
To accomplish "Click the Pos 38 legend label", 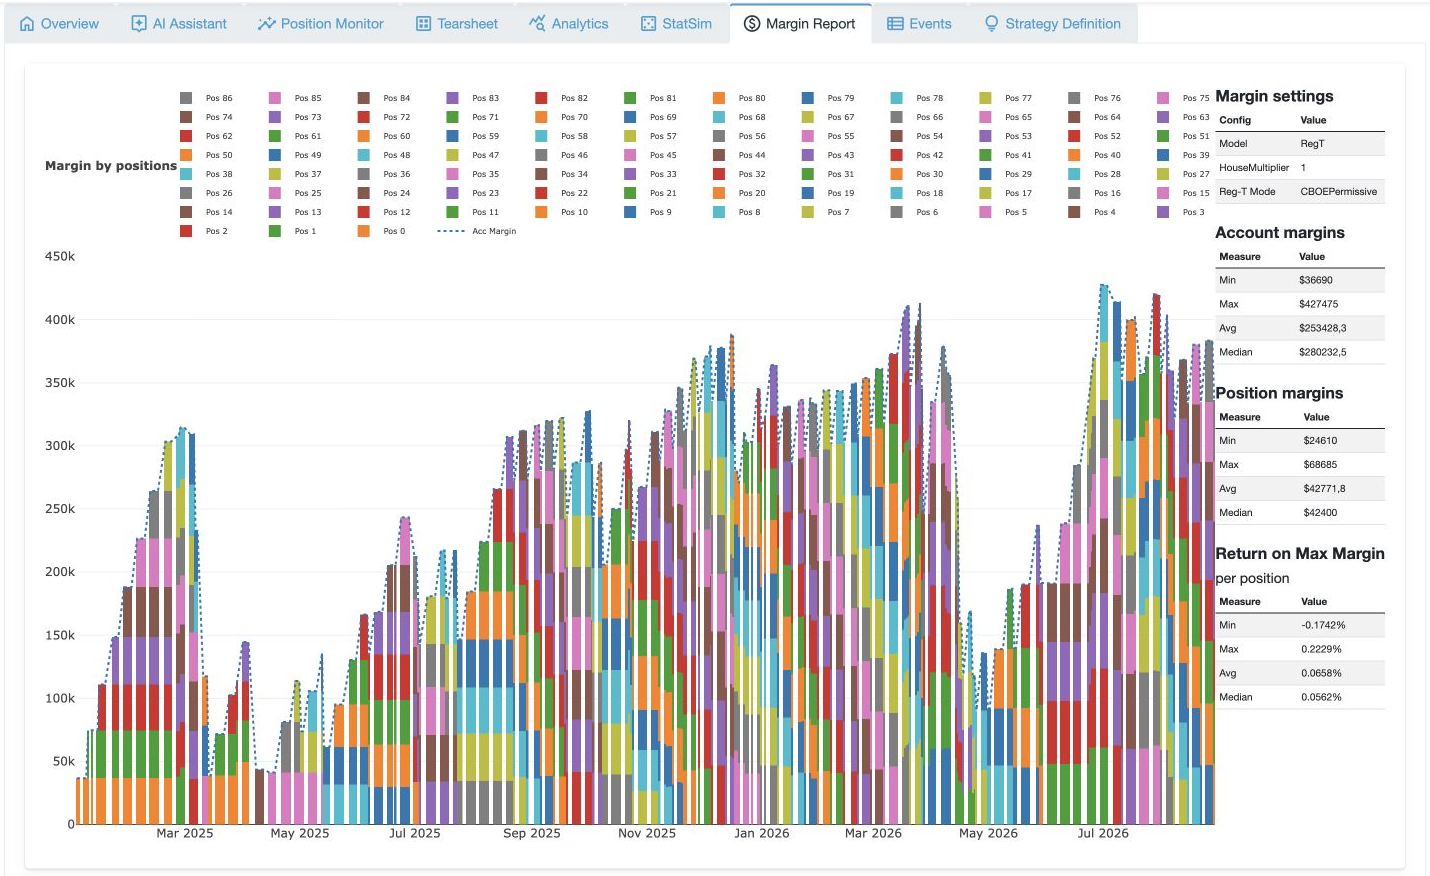I will tap(219, 174).
